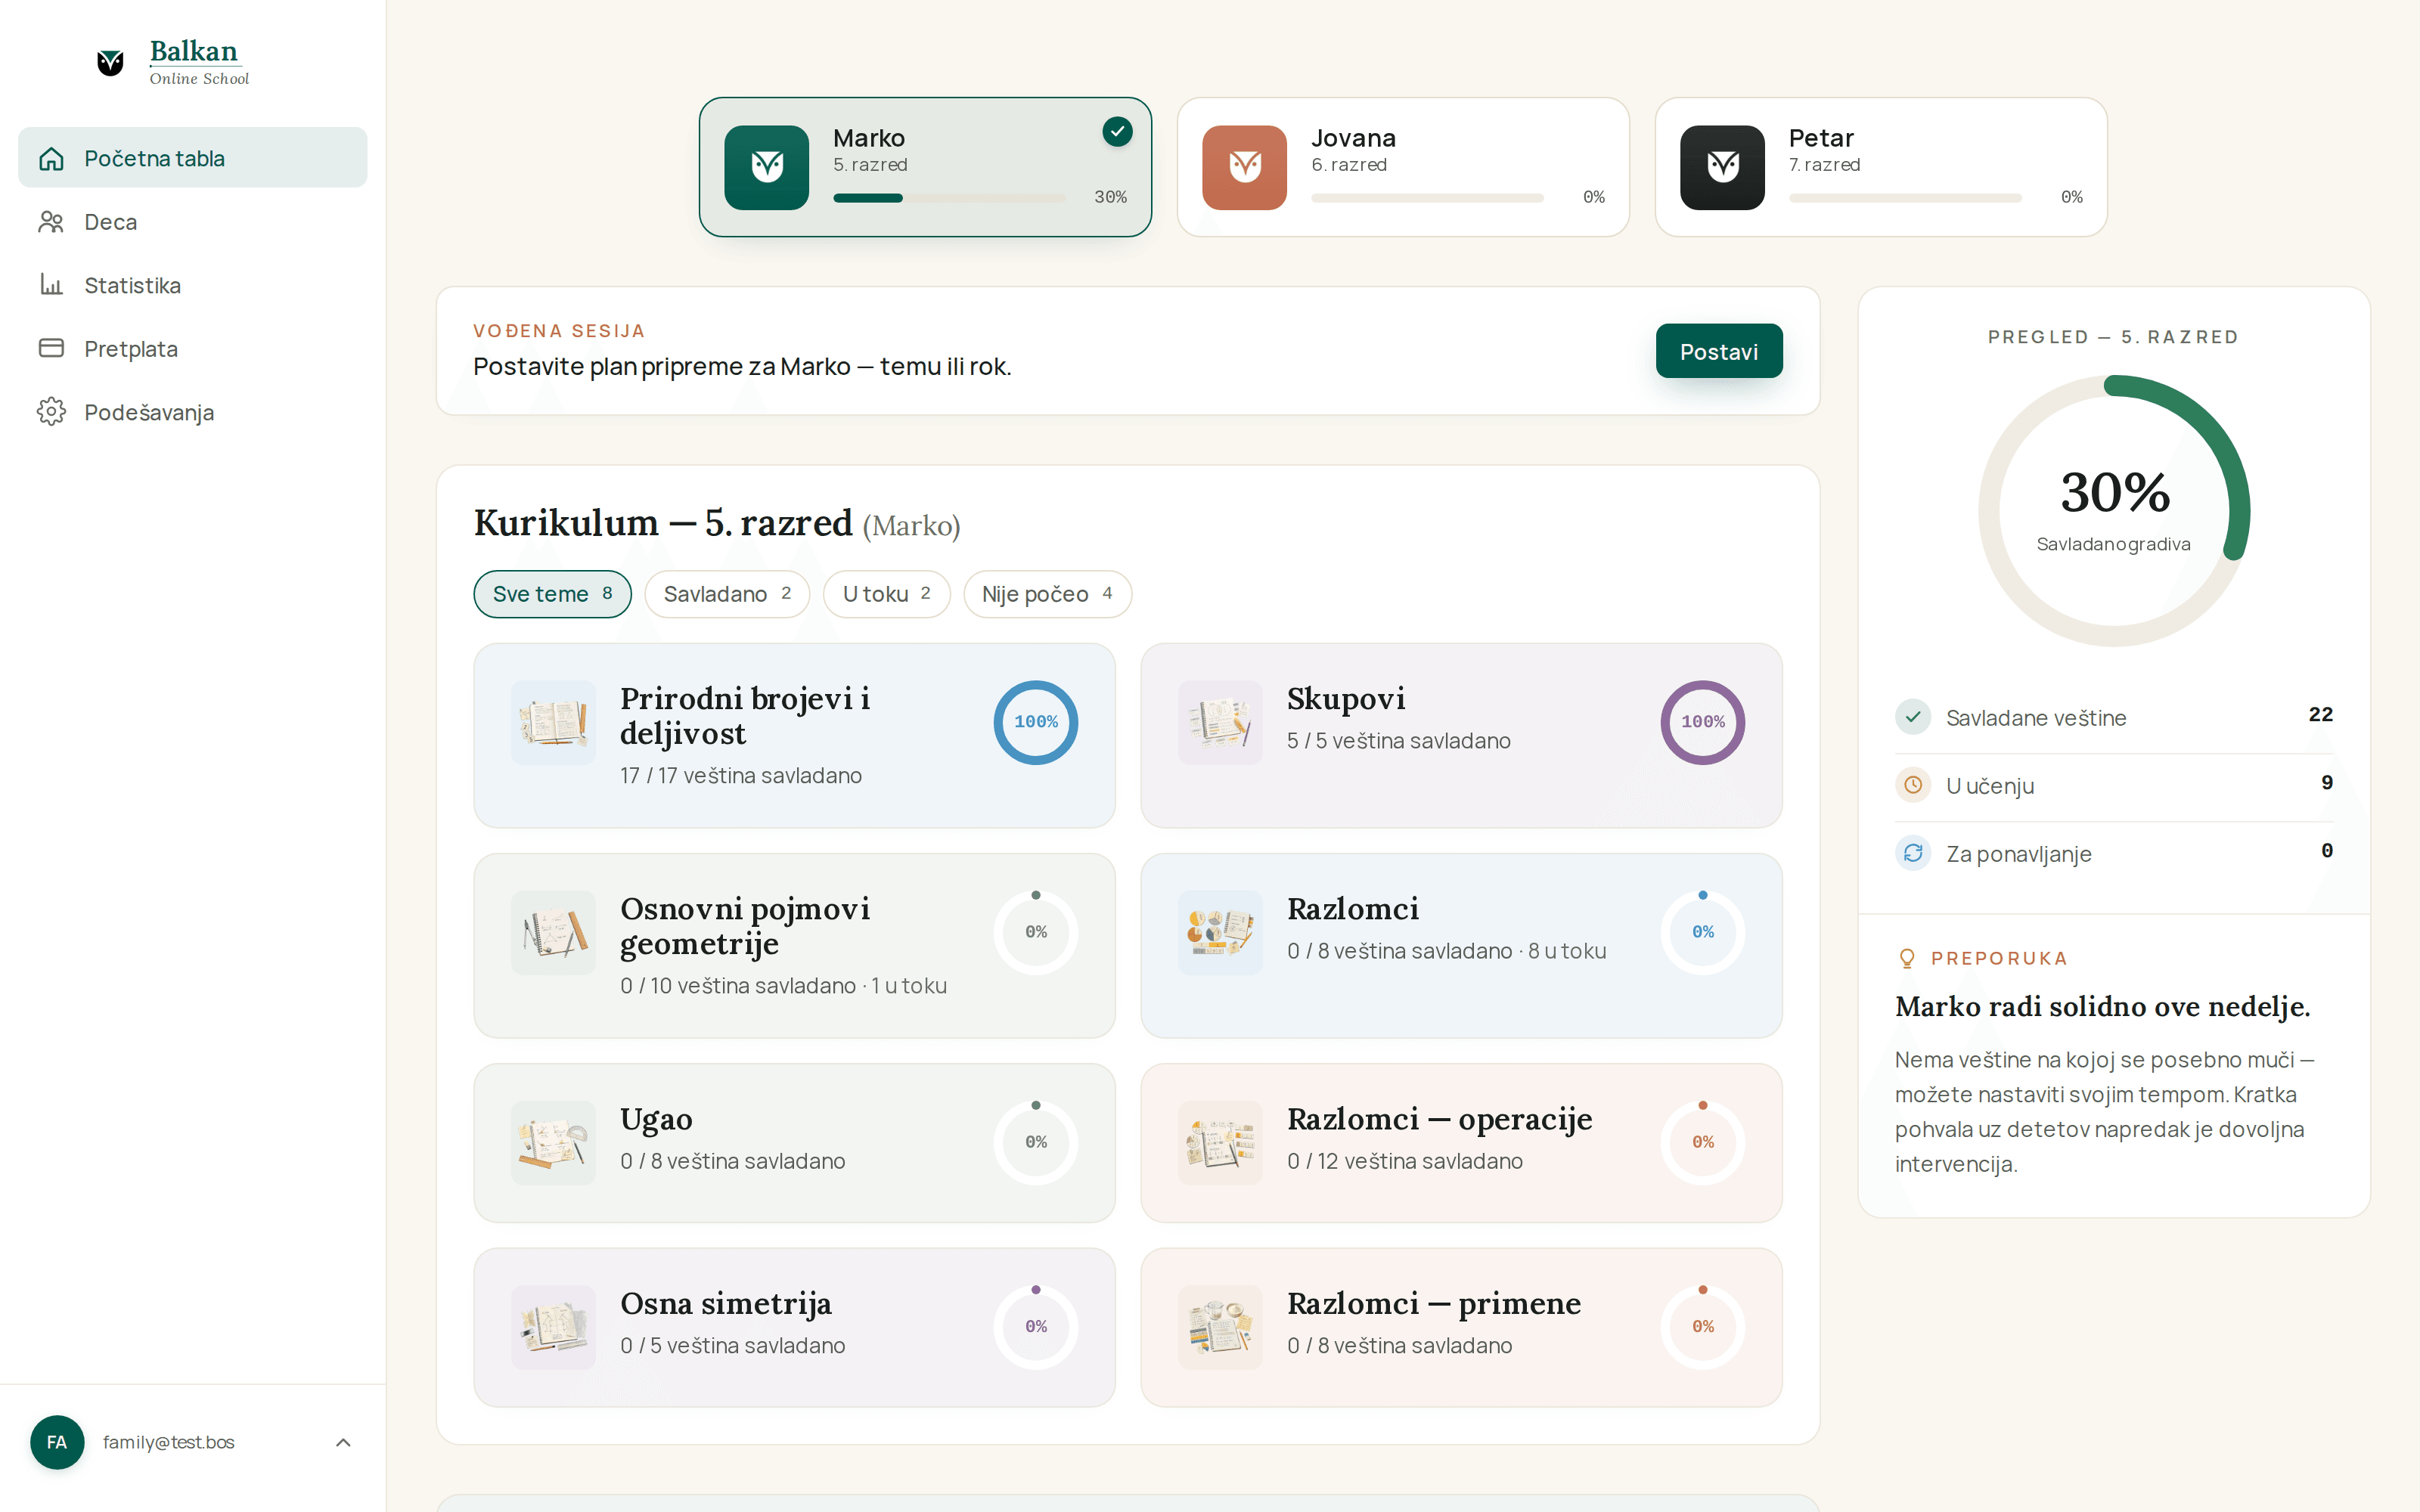Image resolution: width=2420 pixels, height=1512 pixels.
Task: Click the bar chart icon beside Statistika
Action: pos(51,285)
